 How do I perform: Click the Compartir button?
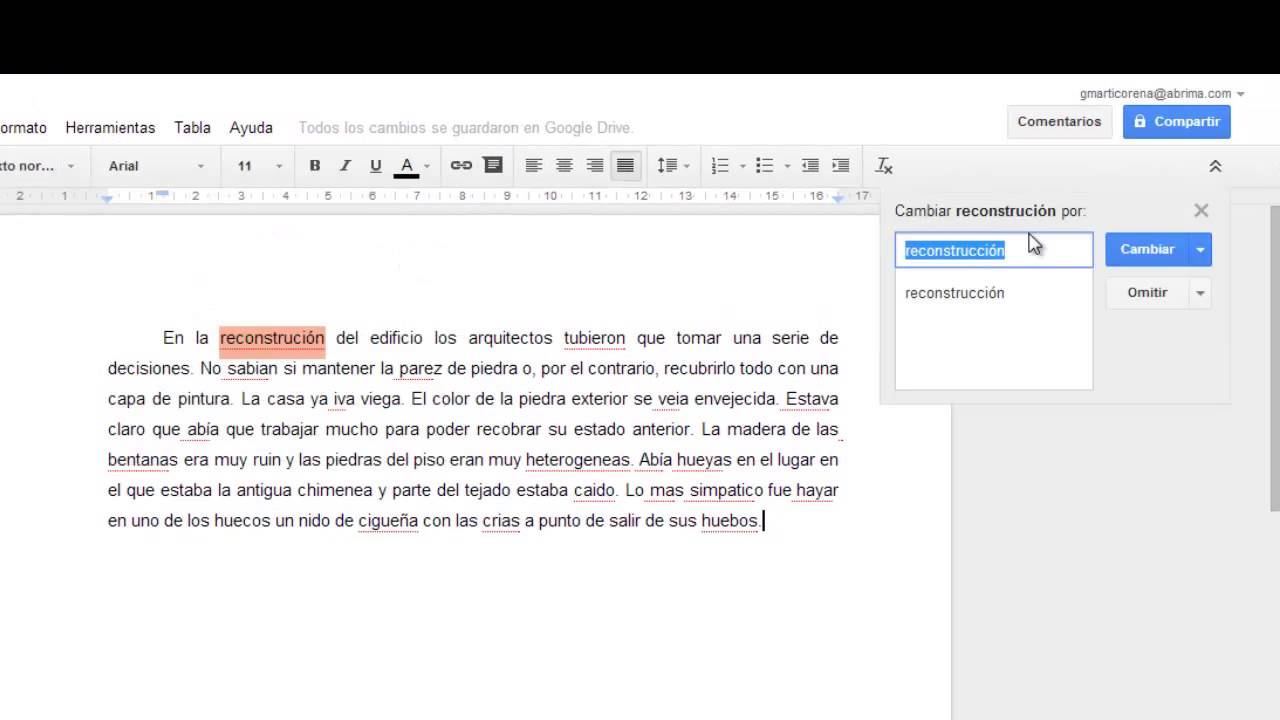coord(1177,121)
